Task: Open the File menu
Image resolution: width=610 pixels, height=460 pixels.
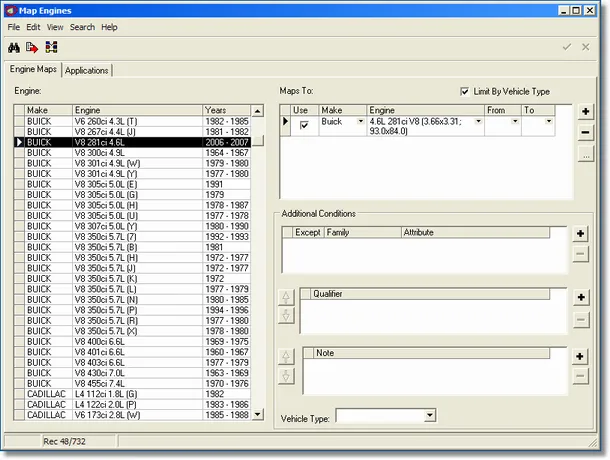Action: tap(14, 27)
